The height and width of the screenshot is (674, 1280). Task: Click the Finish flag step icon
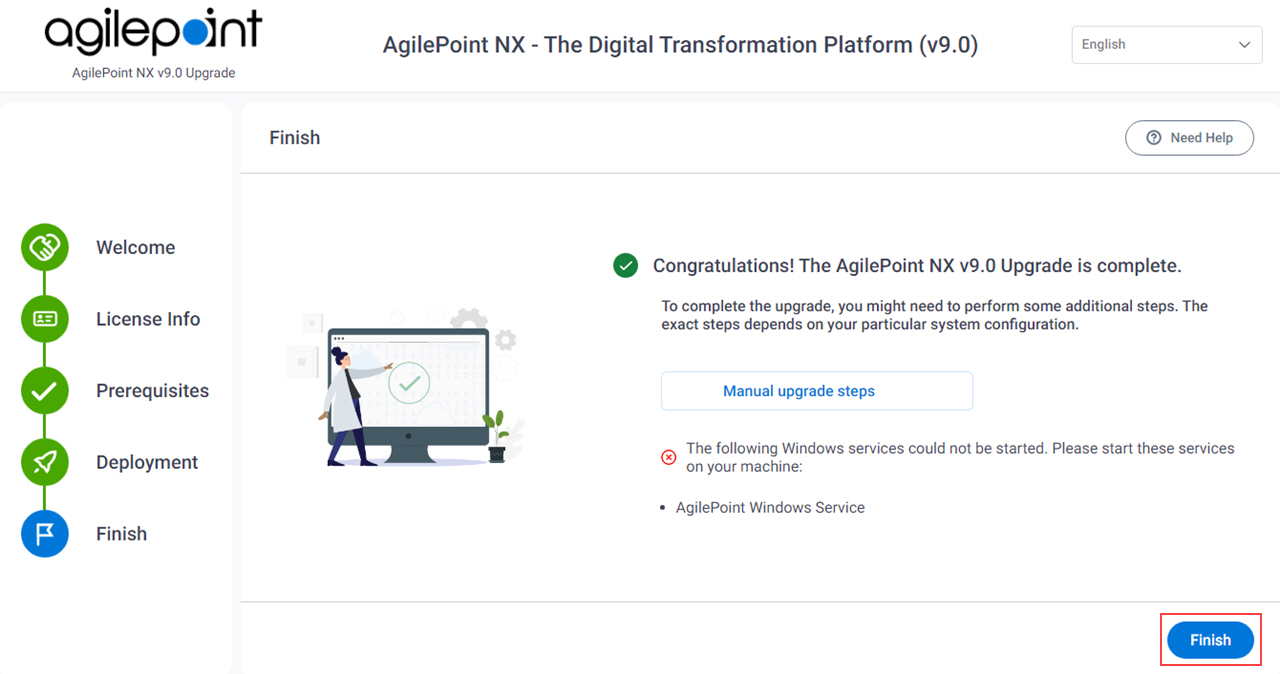tap(45, 534)
